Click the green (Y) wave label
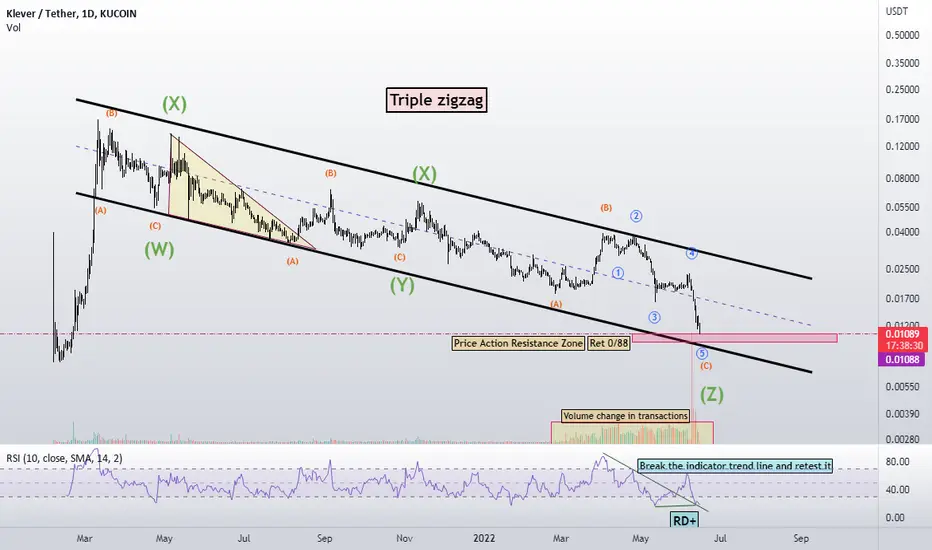 click(402, 285)
